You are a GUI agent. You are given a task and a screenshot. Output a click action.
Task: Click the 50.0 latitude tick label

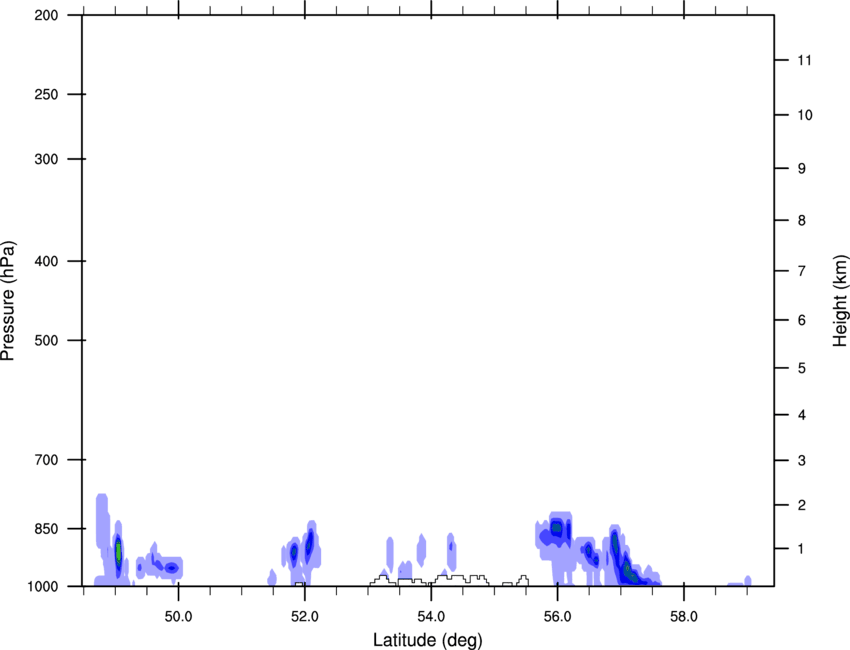coord(178,616)
